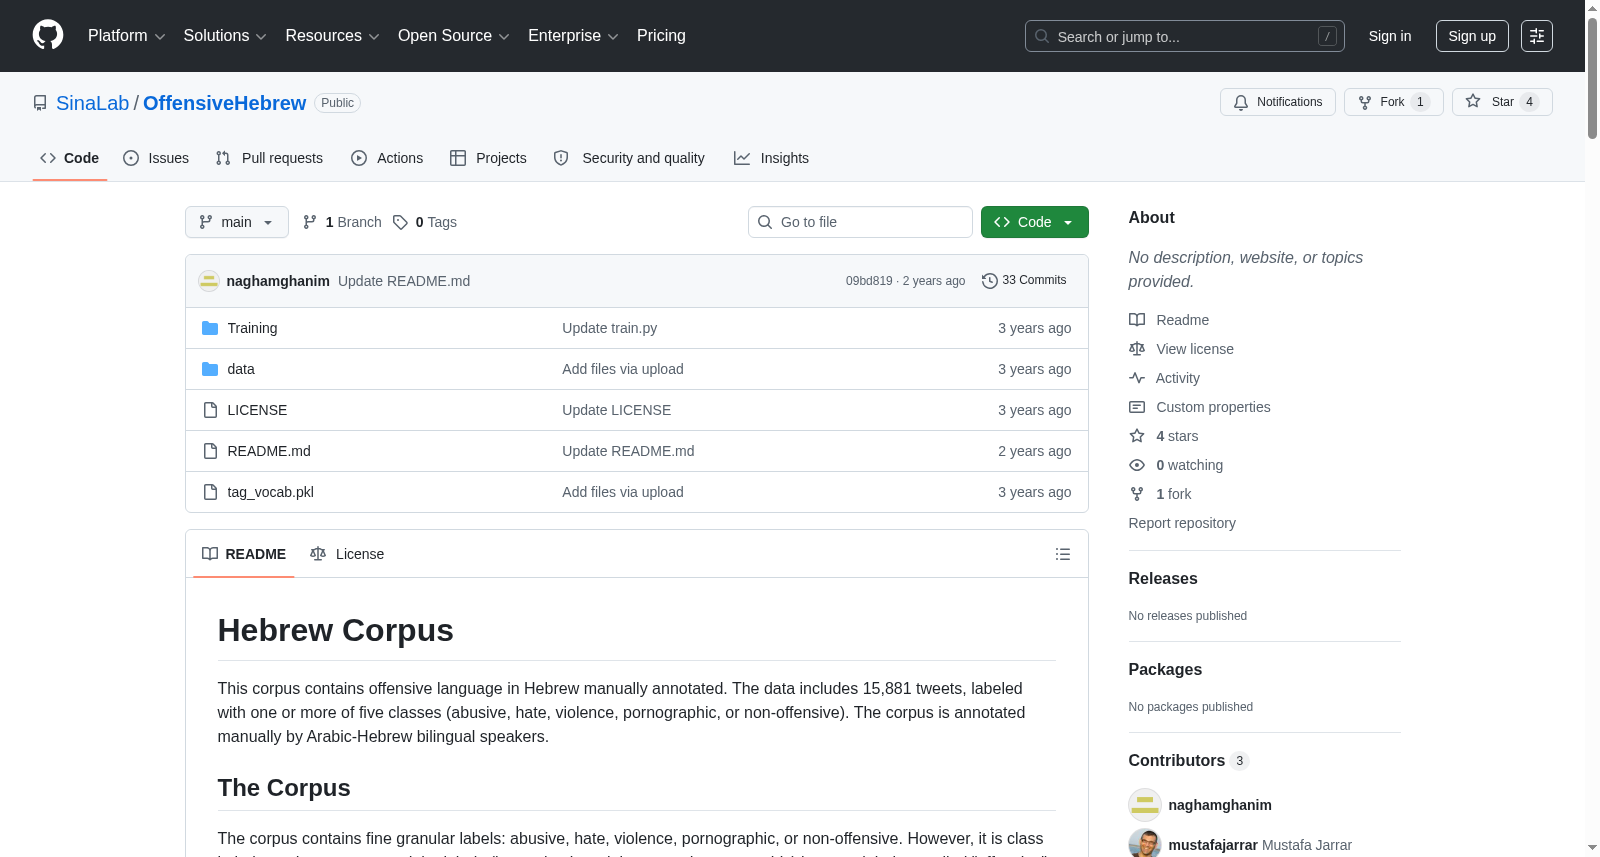Click the Go to file input

[860, 222]
